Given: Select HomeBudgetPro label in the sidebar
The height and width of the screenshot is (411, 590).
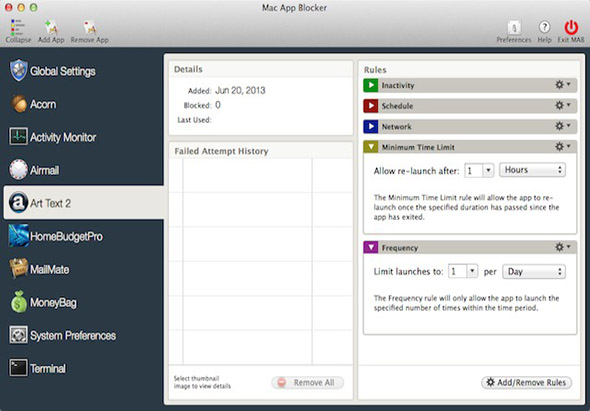Looking at the screenshot, I should (66, 236).
